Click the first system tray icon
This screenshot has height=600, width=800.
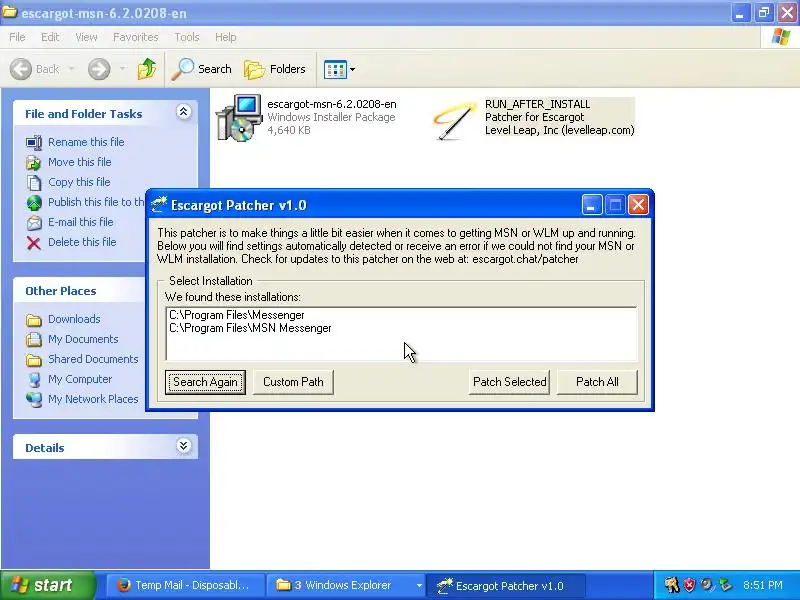[x=671, y=585]
